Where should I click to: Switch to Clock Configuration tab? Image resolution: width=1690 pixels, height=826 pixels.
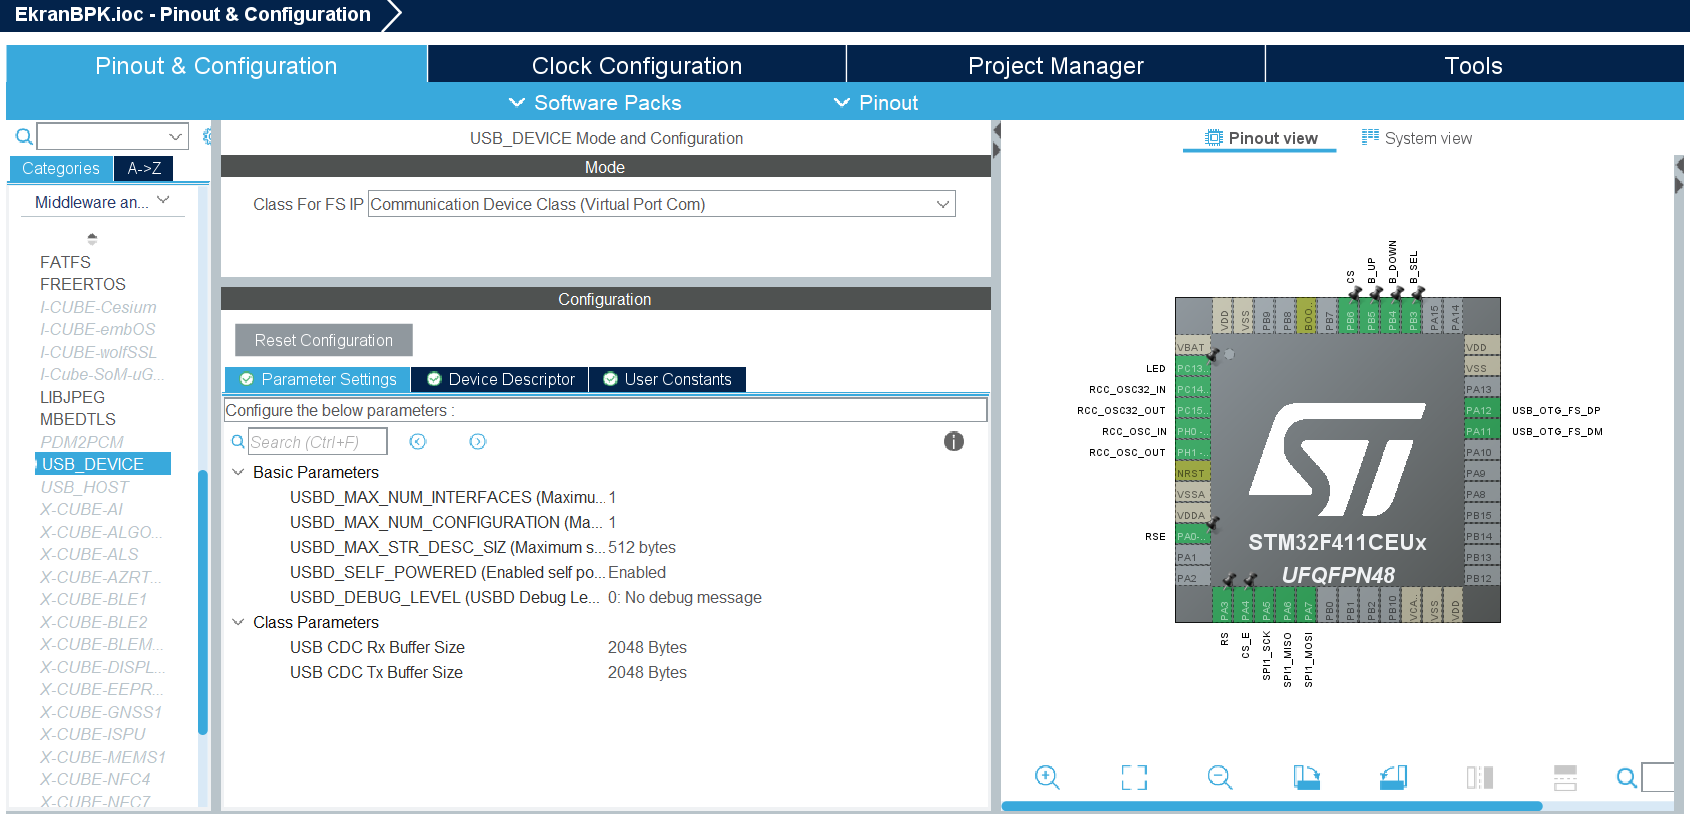(x=637, y=66)
